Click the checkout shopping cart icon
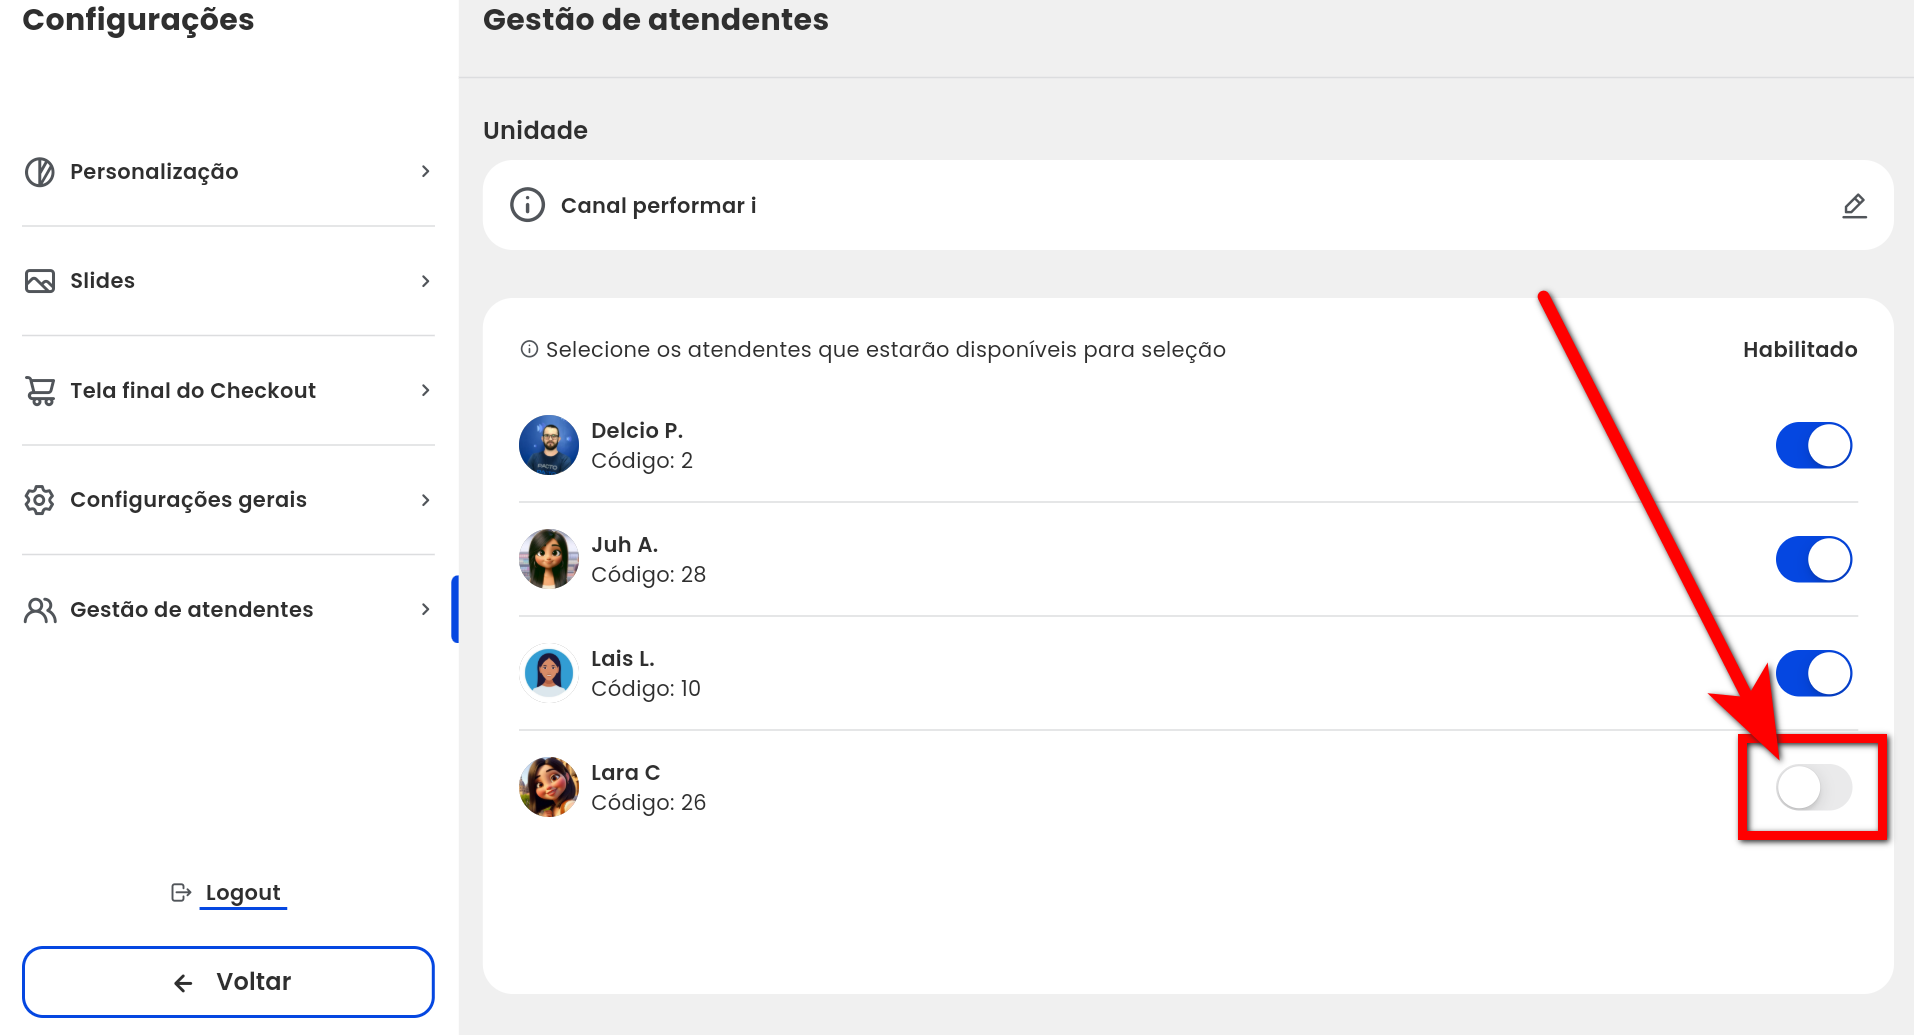The height and width of the screenshot is (1035, 1914). click(x=40, y=391)
